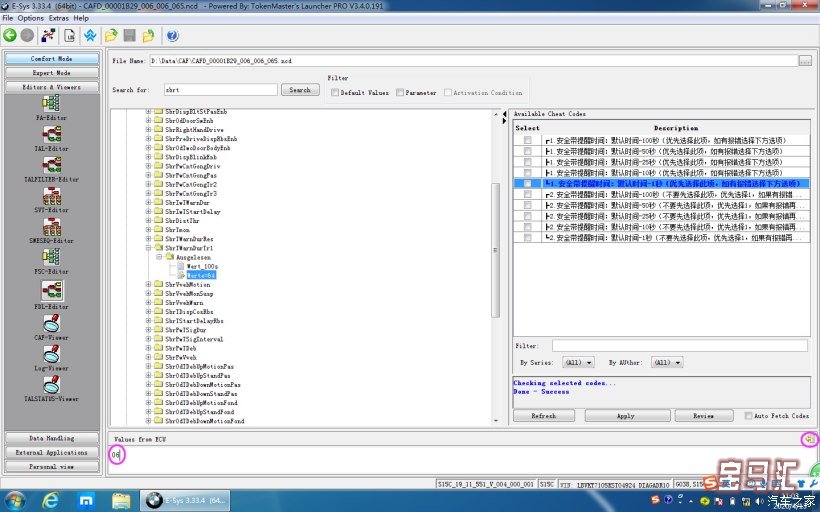Open the FDL-Editor
Image resolution: width=820 pixels, height=512 pixels.
[51, 295]
